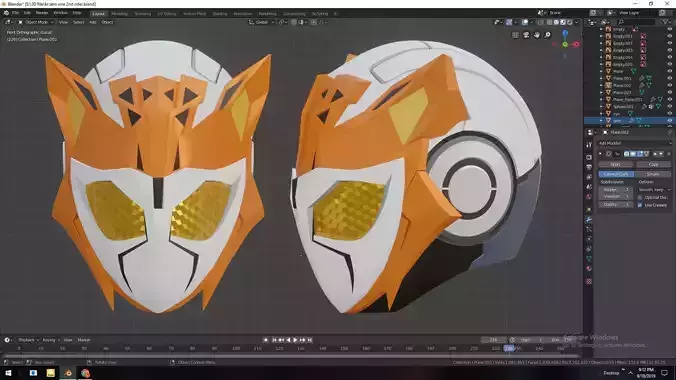Click the orthographic/perspective grid icon

coord(516,35)
